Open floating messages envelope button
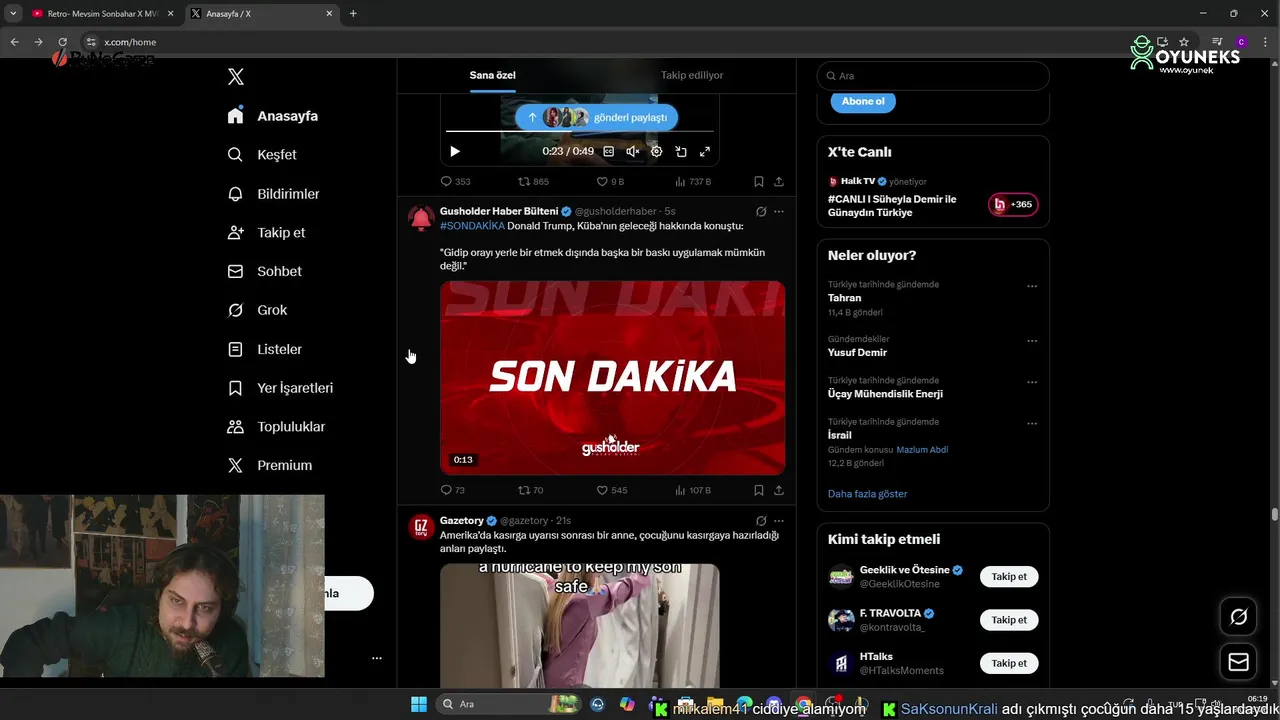Image resolution: width=1280 pixels, height=720 pixels. pyautogui.click(x=1238, y=662)
